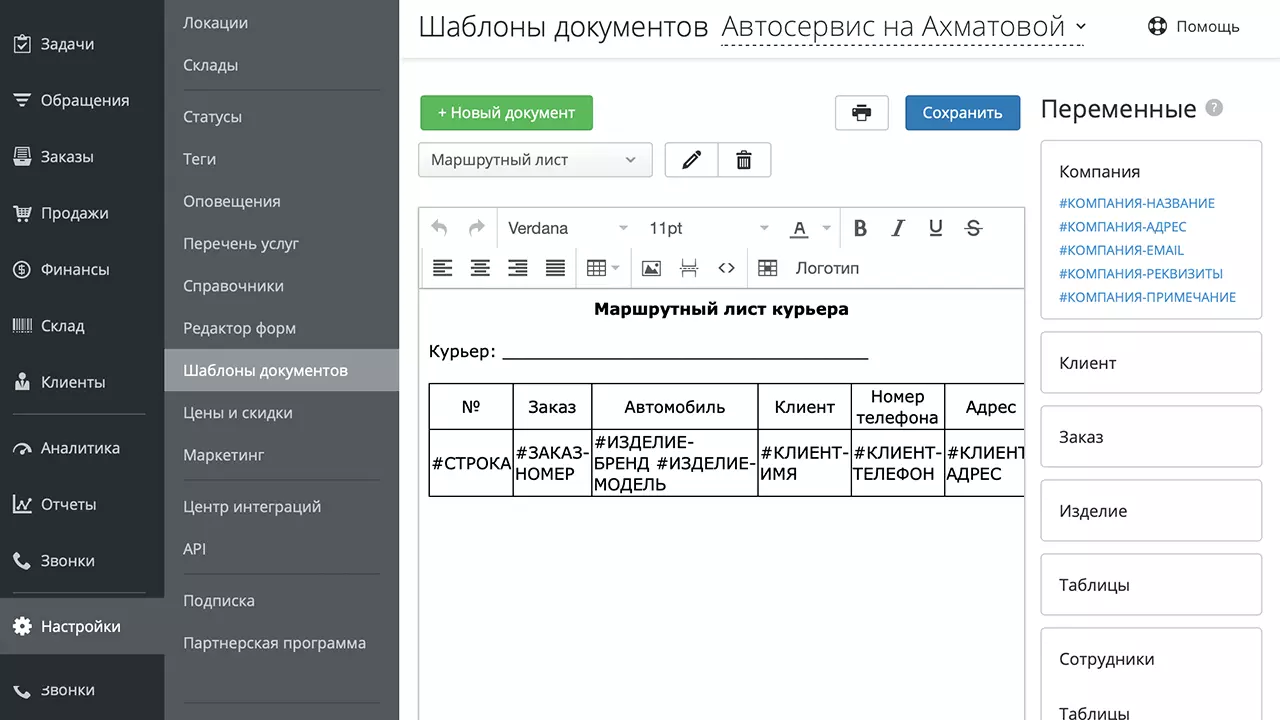Screen dimensions: 1280x720
Task: Open Клиенты in left sidebar
Action: (x=82, y=382)
